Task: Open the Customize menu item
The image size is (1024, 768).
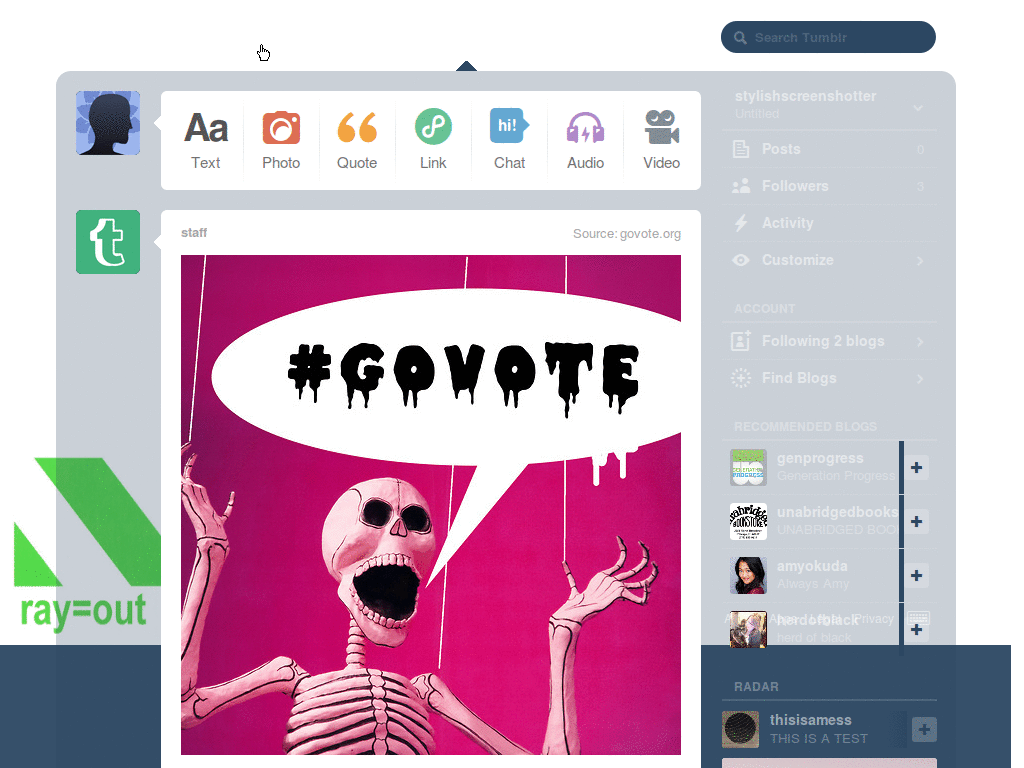Action: [829, 260]
